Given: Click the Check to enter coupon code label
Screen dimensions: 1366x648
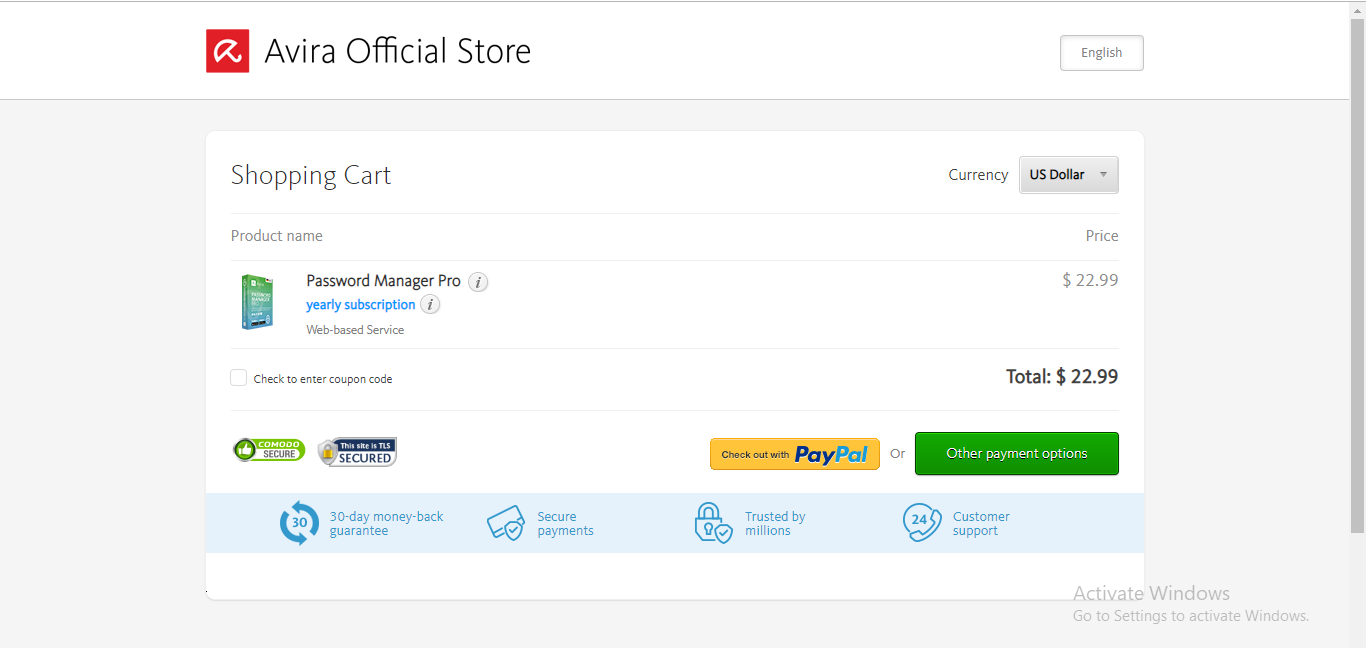Looking at the screenshot, I should click(x=323, y=379).
